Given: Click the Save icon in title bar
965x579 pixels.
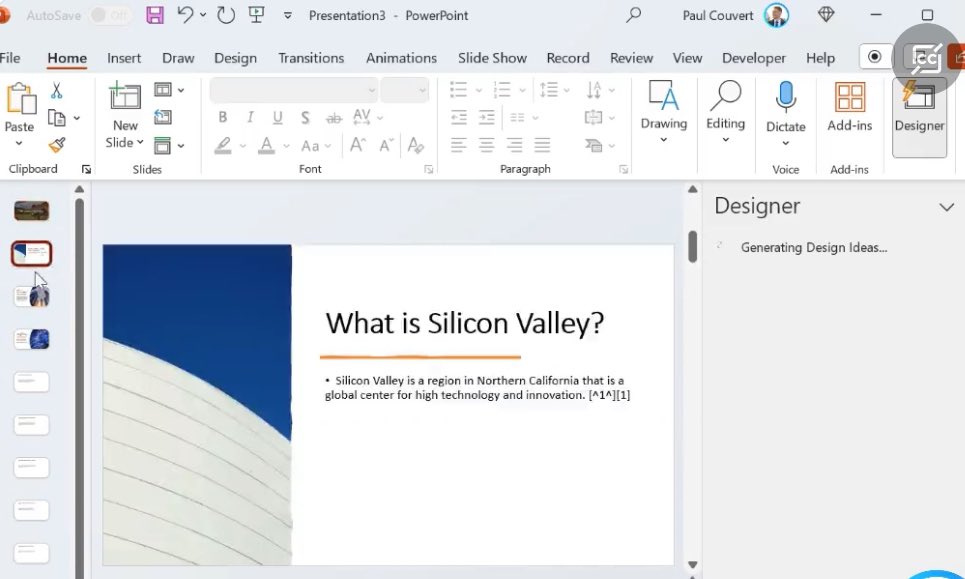Looking at the screenshot, I should (x=155, y=15).
